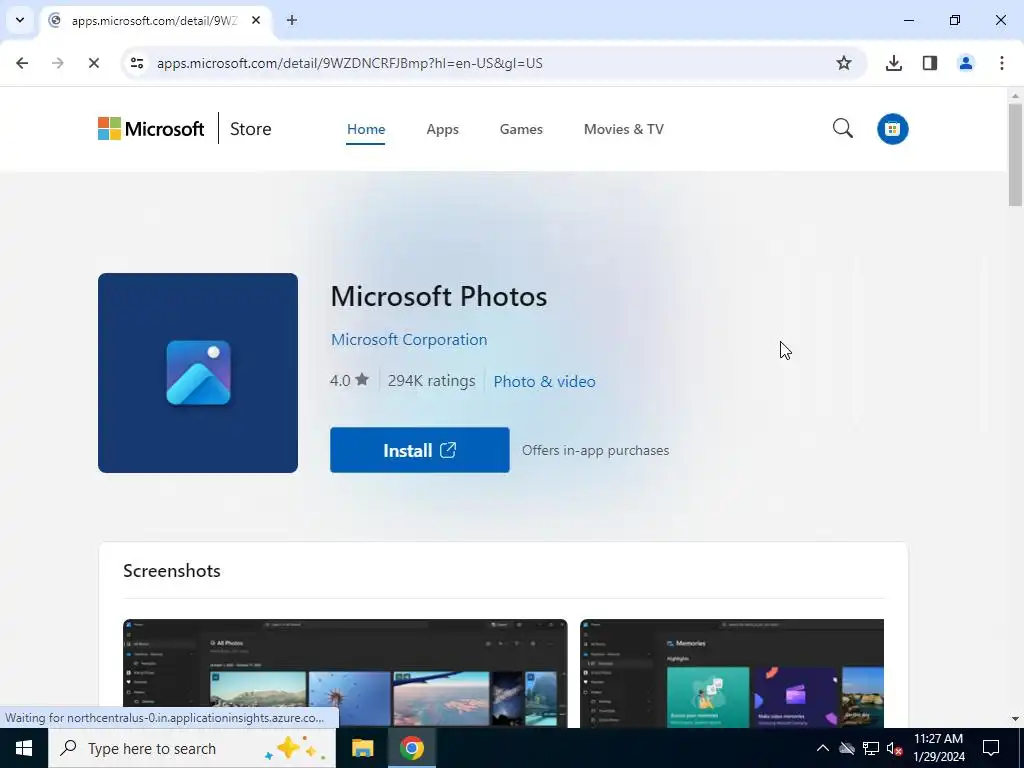Open the Photo & video category link

[x=544, y=381]
